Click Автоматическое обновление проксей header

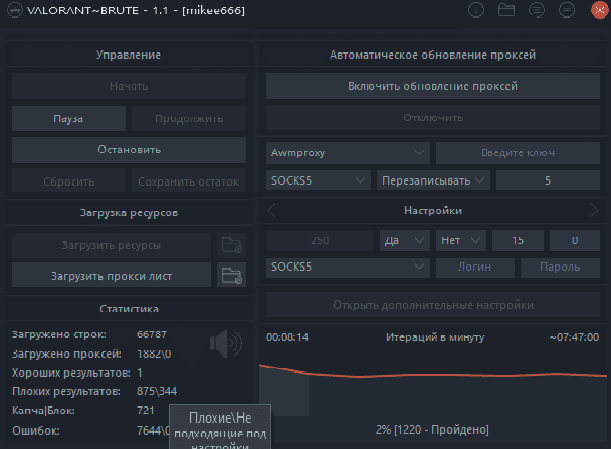[433, 55]
